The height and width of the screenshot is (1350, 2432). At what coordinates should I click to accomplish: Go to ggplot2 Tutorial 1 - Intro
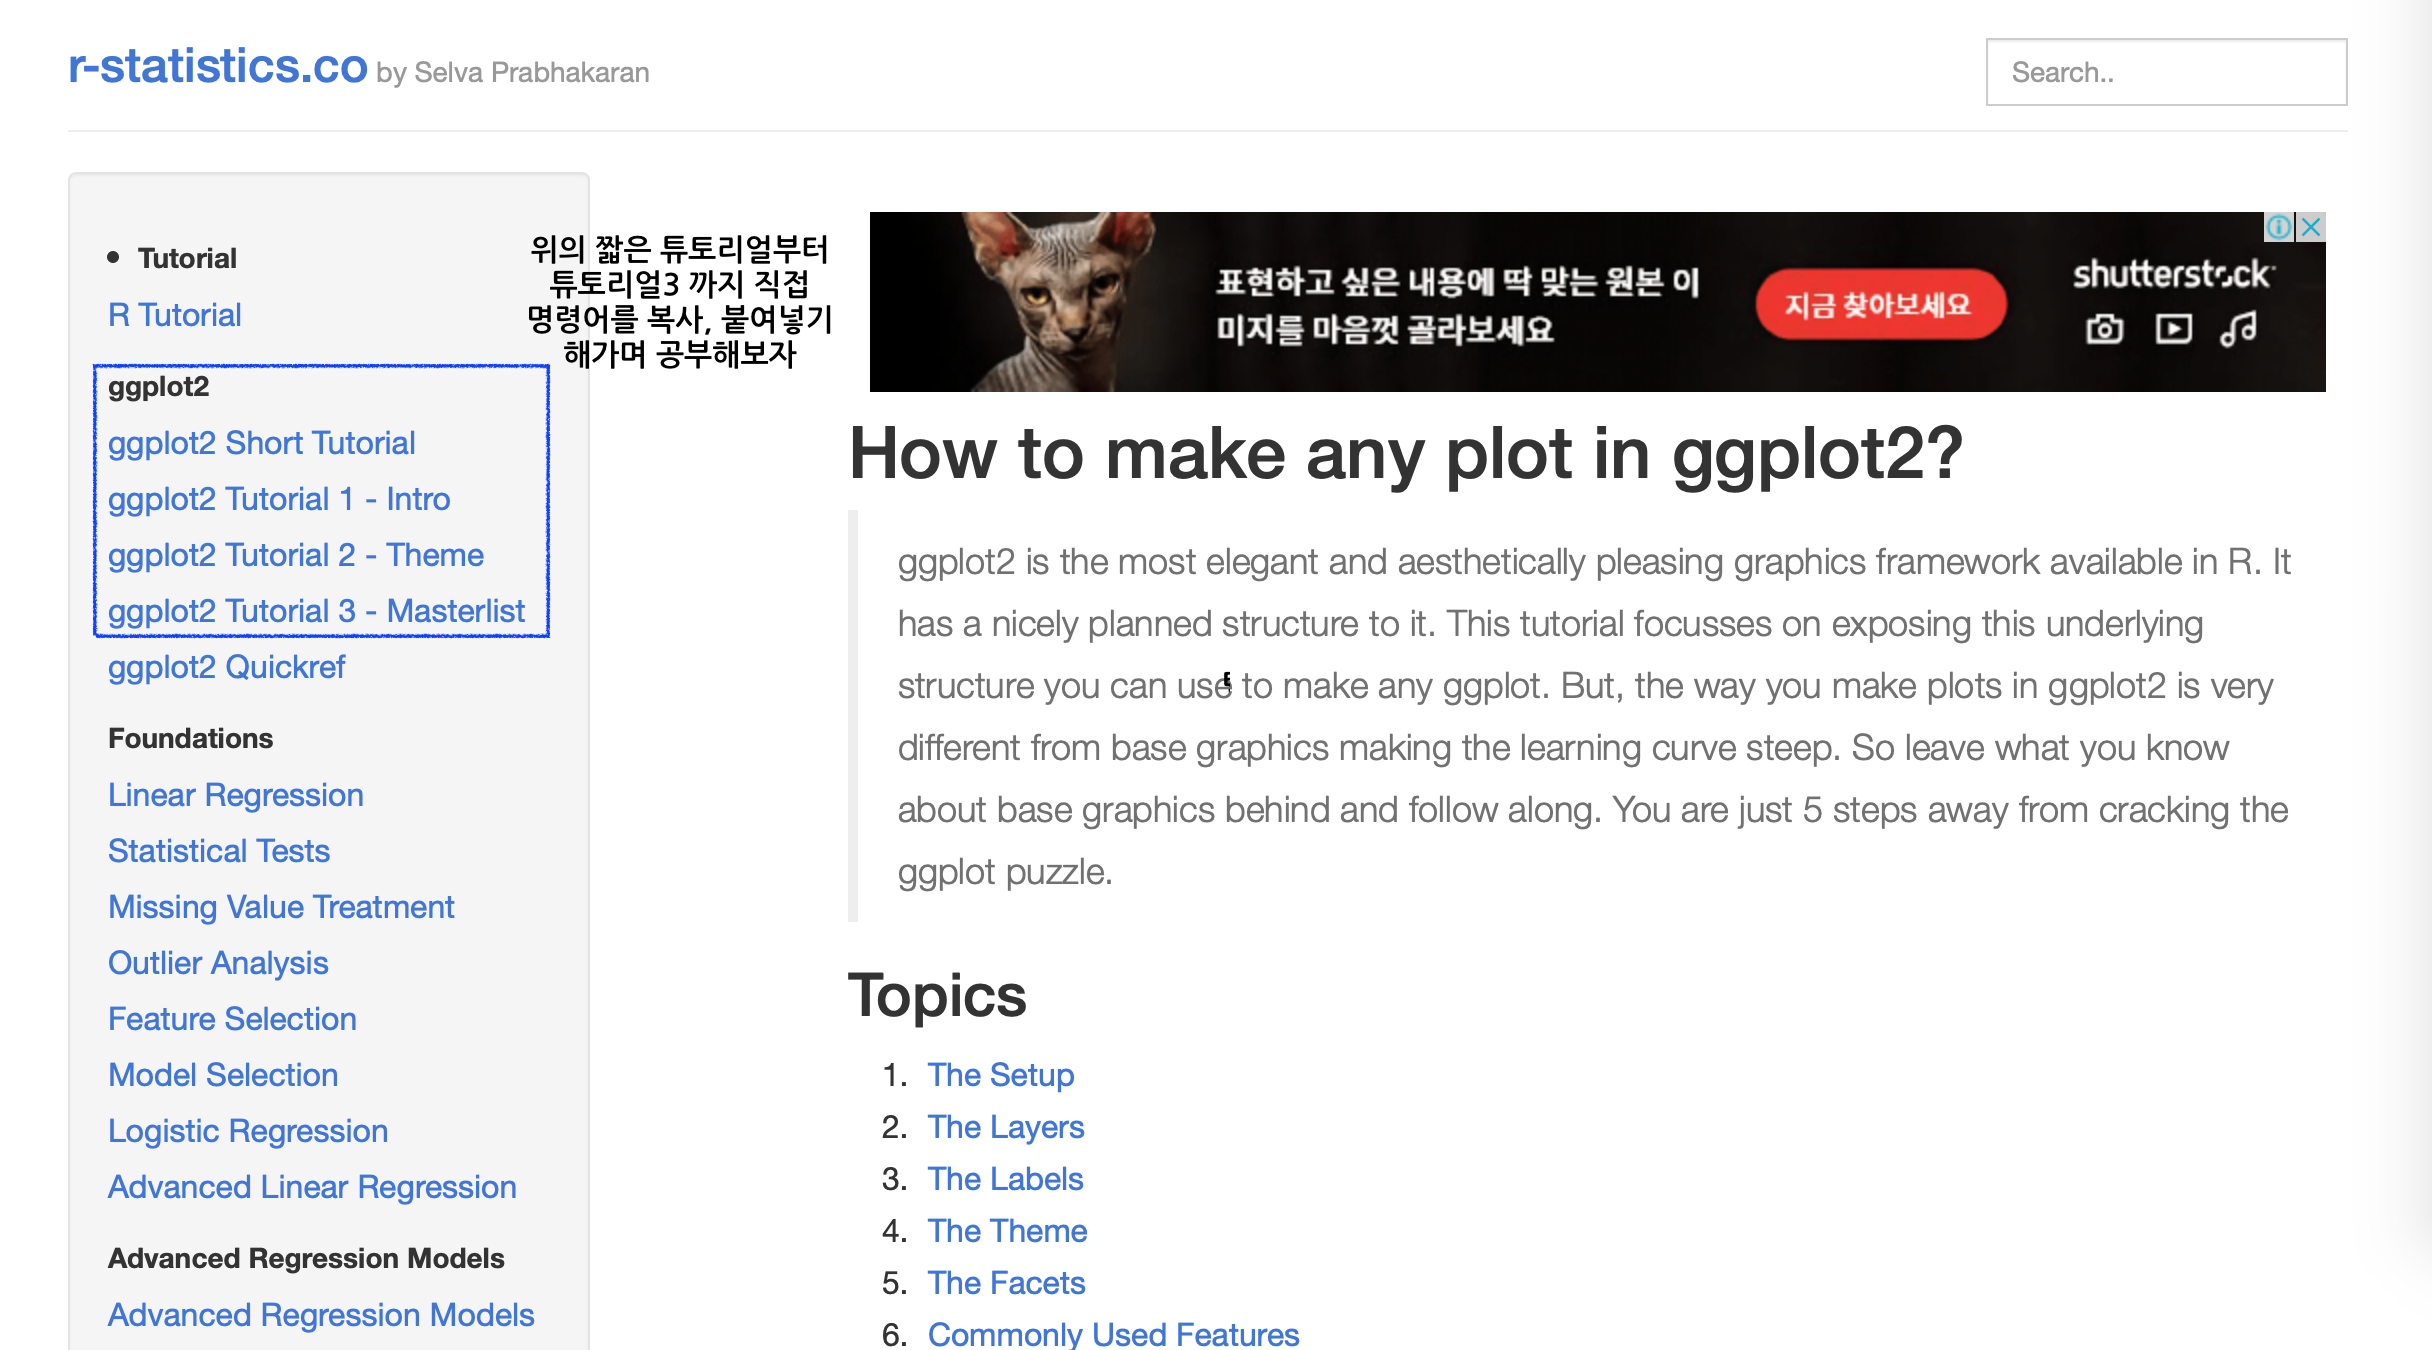tap(279, 499)
